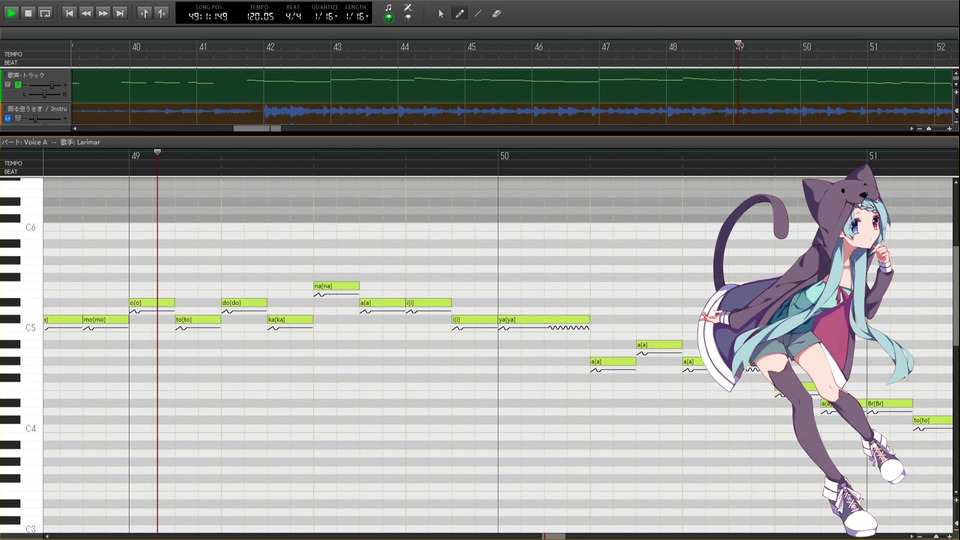This screenshot has width=960, height=540.
Task: Jump to song start button
Action: (x=69, y=13)
